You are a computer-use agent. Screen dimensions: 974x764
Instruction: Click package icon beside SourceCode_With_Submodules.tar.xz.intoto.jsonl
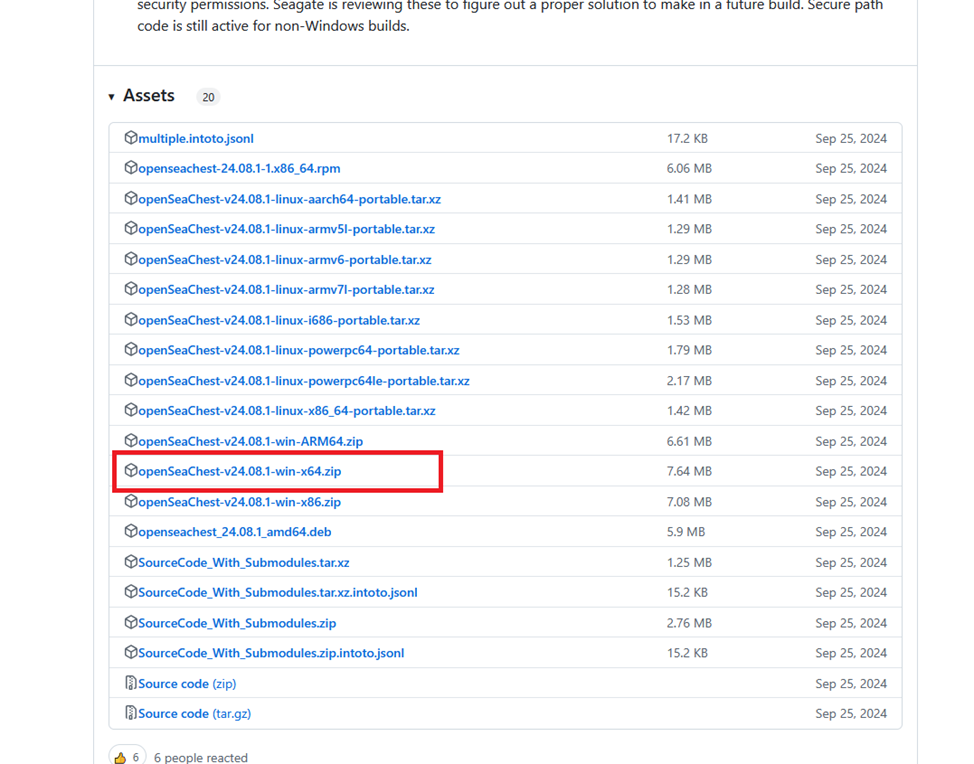pos(130,591)
